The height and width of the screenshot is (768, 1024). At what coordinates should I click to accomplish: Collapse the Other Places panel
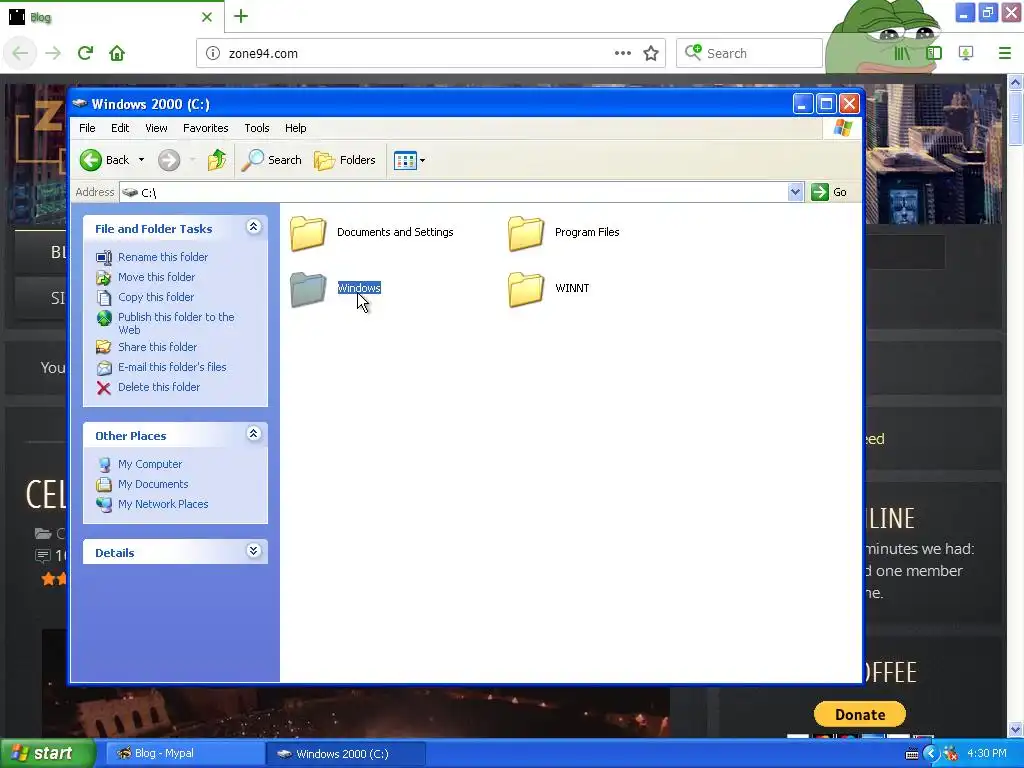253,434
